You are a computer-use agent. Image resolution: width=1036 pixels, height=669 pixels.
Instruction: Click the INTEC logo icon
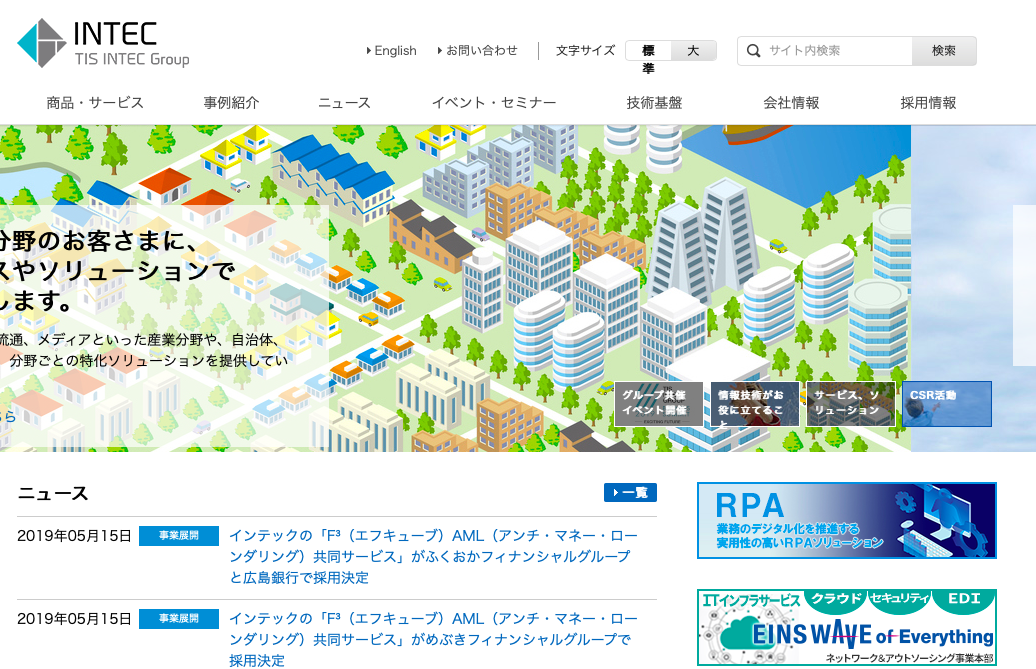tap(42, 43)
